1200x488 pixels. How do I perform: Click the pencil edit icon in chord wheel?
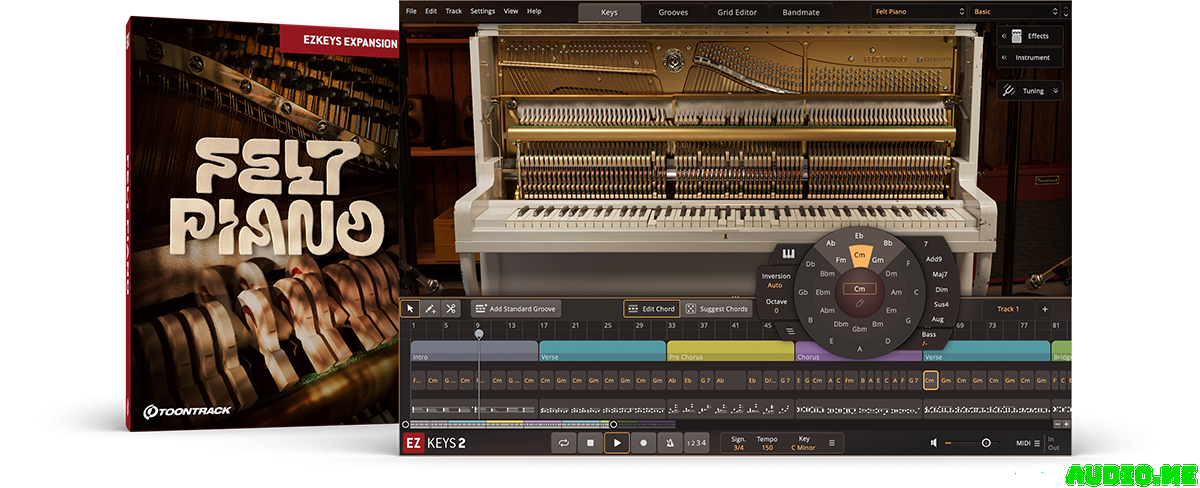(859, 302)
